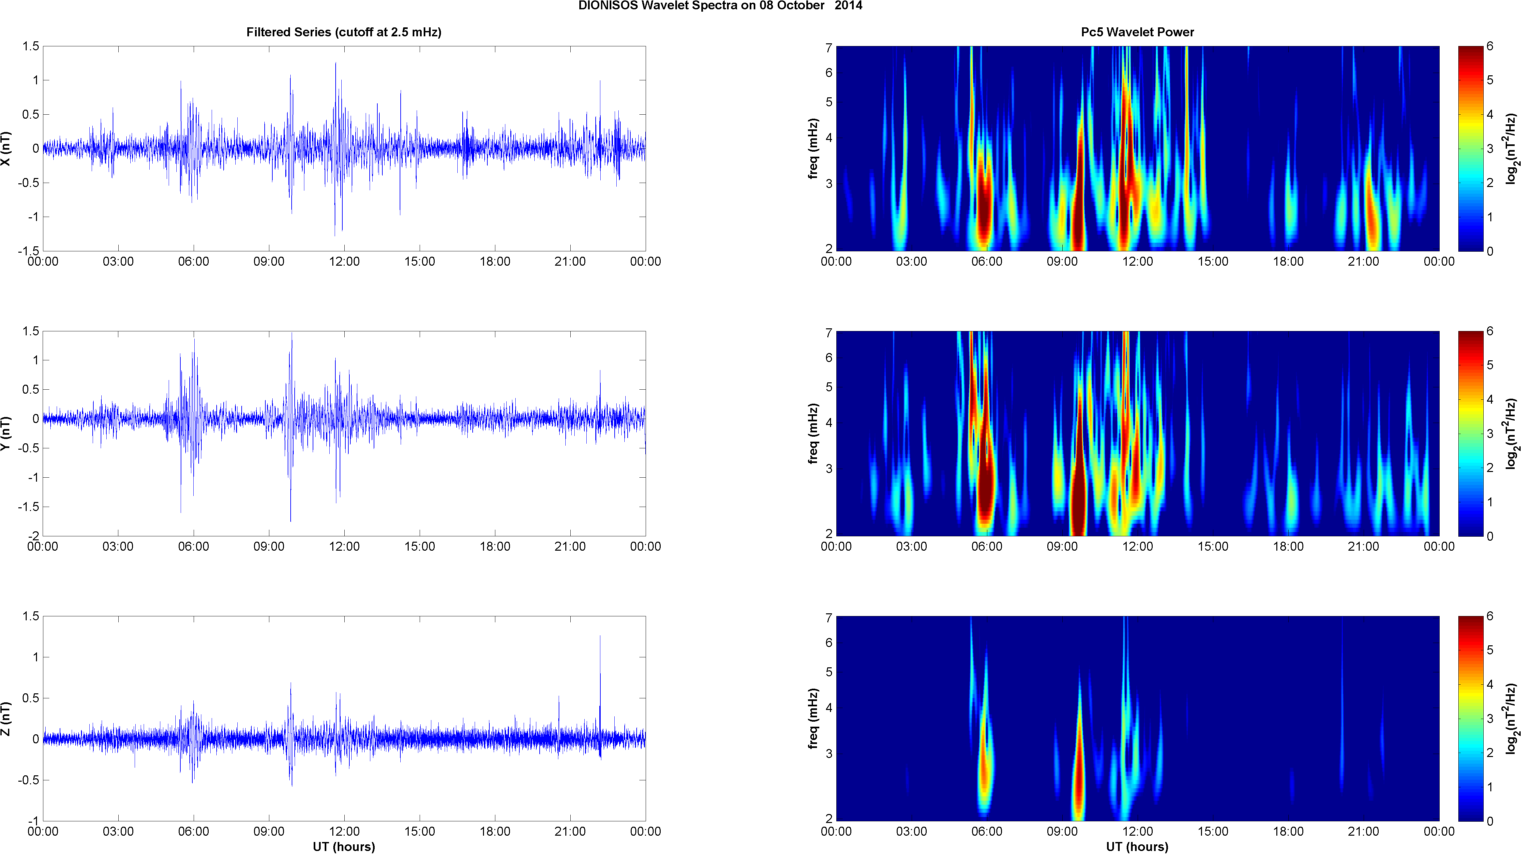
Task: Click the color bar of the Z wavelet plot
Action: click(1470, 718)
